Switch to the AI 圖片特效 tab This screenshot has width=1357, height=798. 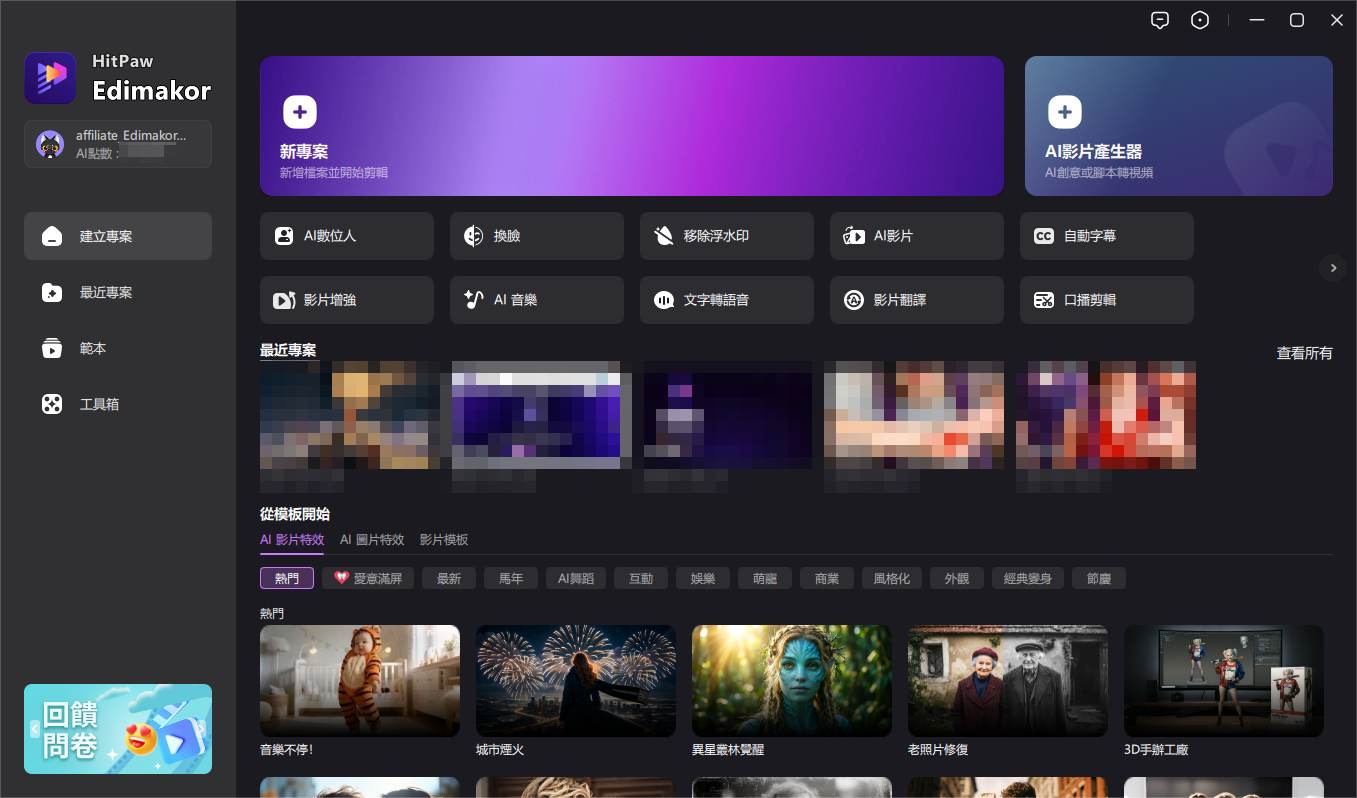(x=372, y=539)
